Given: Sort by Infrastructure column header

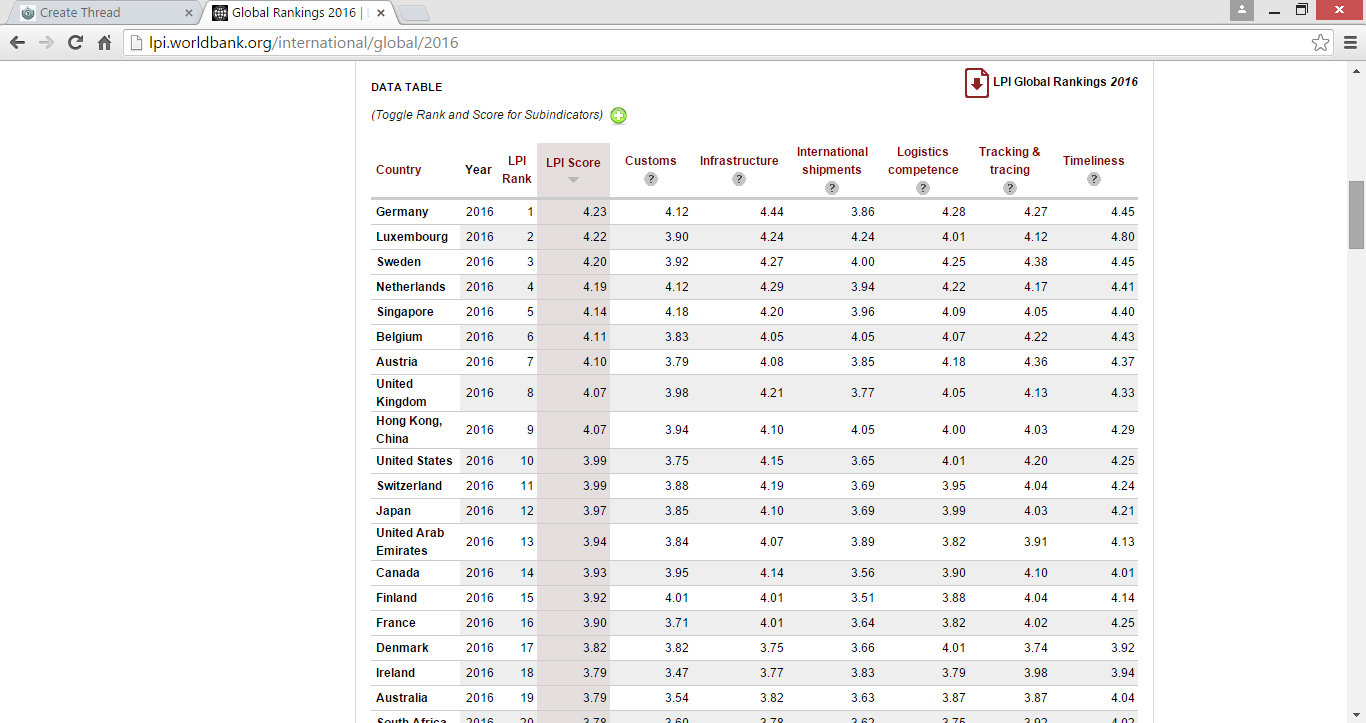Looking at the screenshot, I should tap(739, 161).
